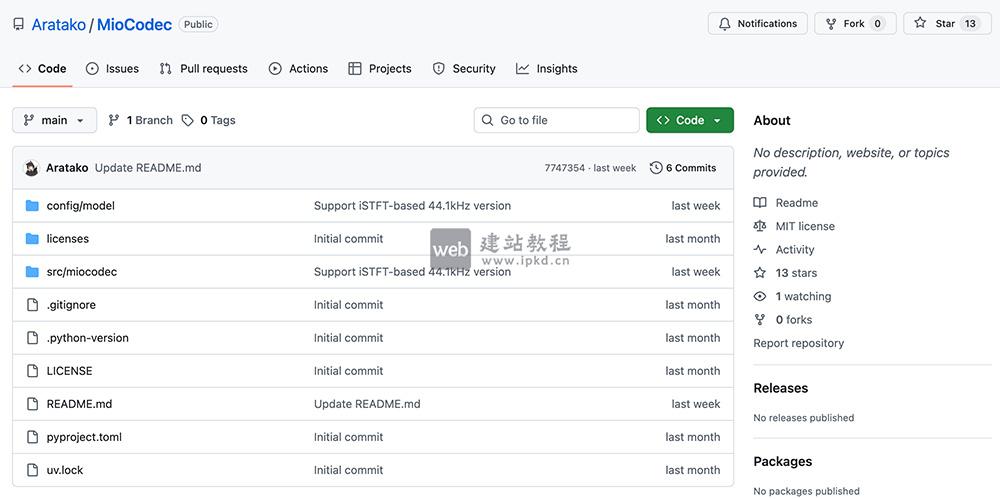Click the file icon for .gitignore

pyautogui.click(x=33, y=305)
